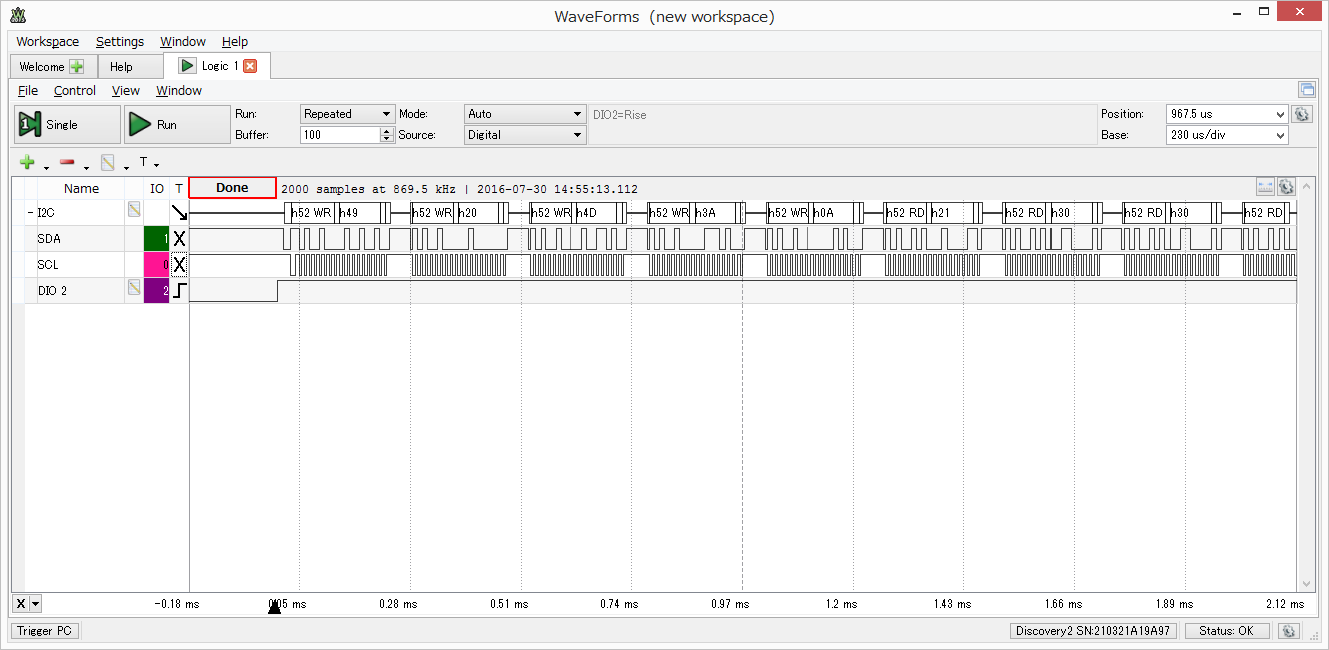The image size is (1329, 650).
Task: Open time settings gear next to Position
Action: (x=1301, y=114)
